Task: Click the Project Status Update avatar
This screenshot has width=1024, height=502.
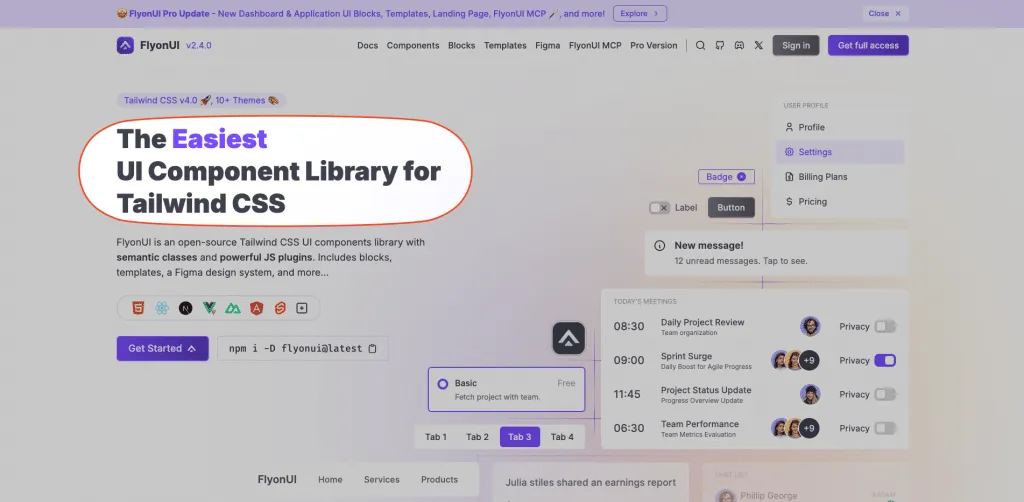Action: [810, 394]
